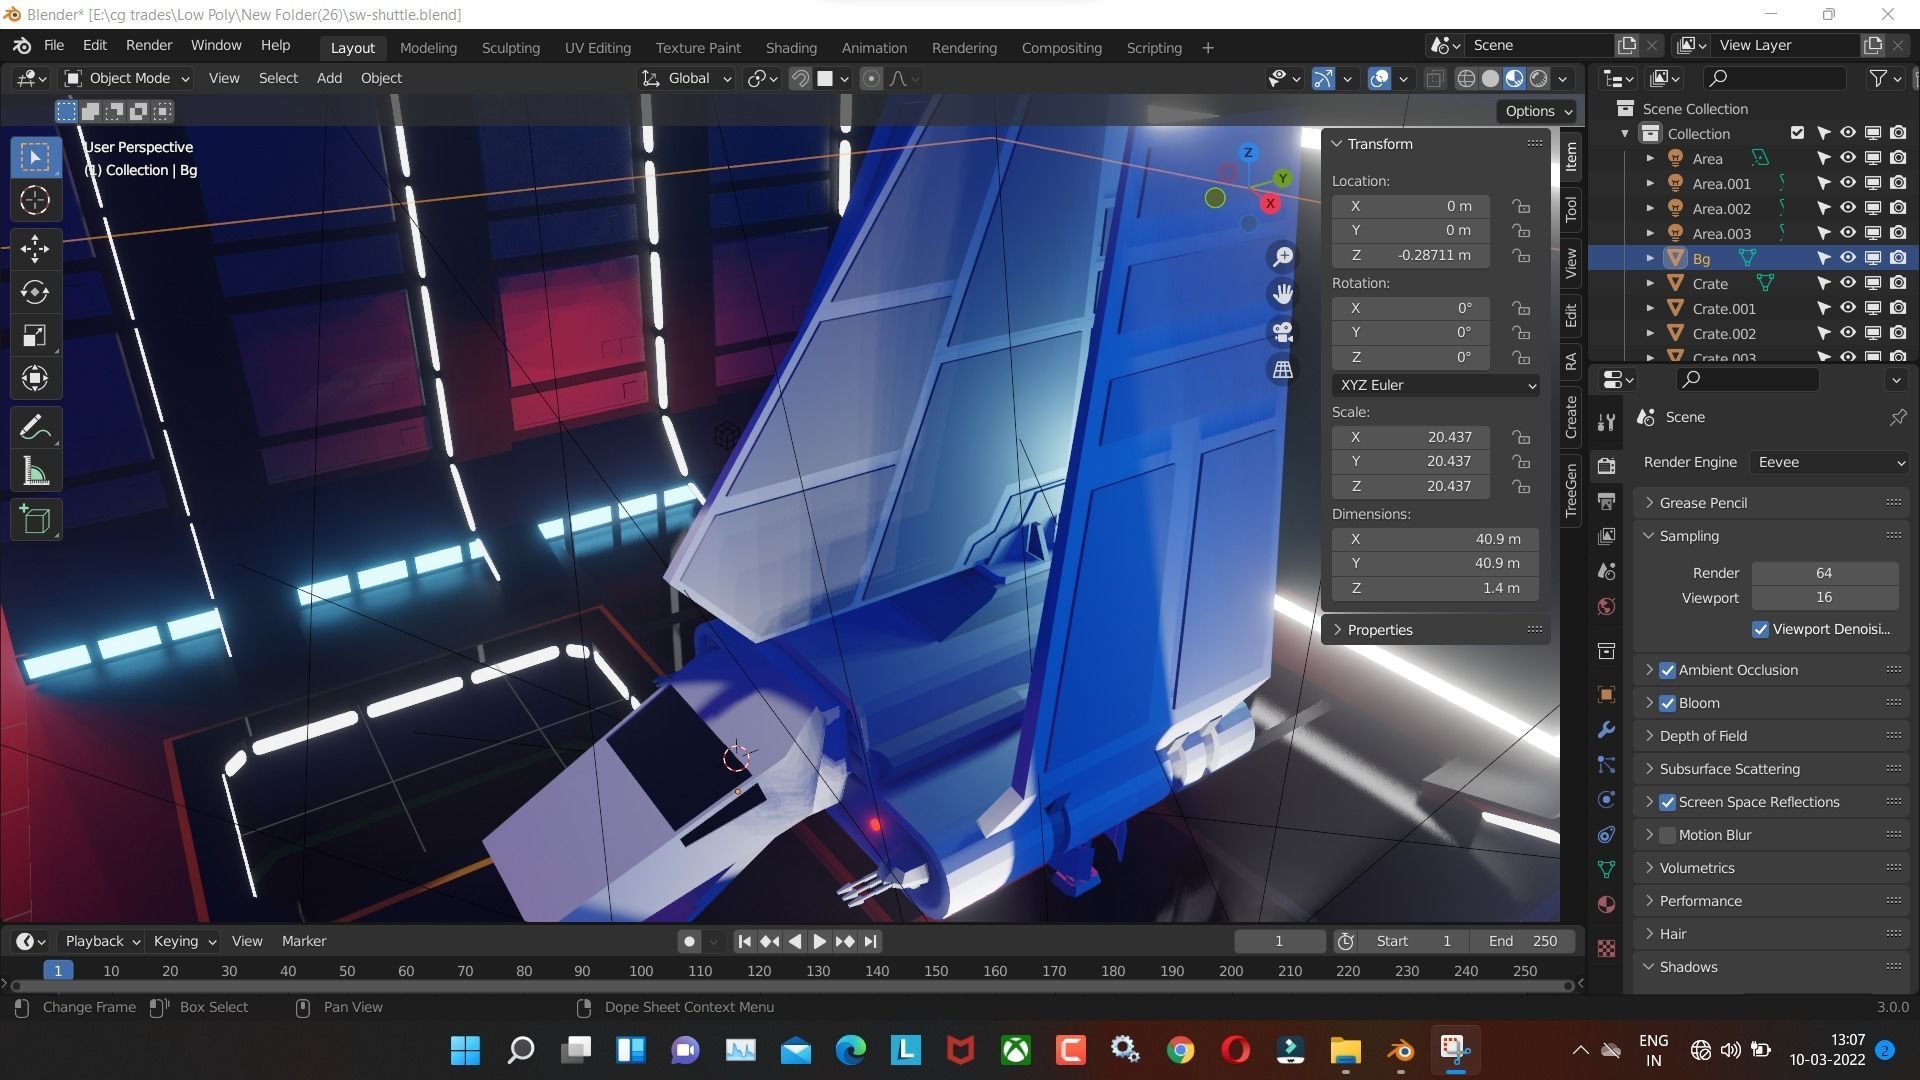Jump to frame 100 on the timeline

point(639,970)
